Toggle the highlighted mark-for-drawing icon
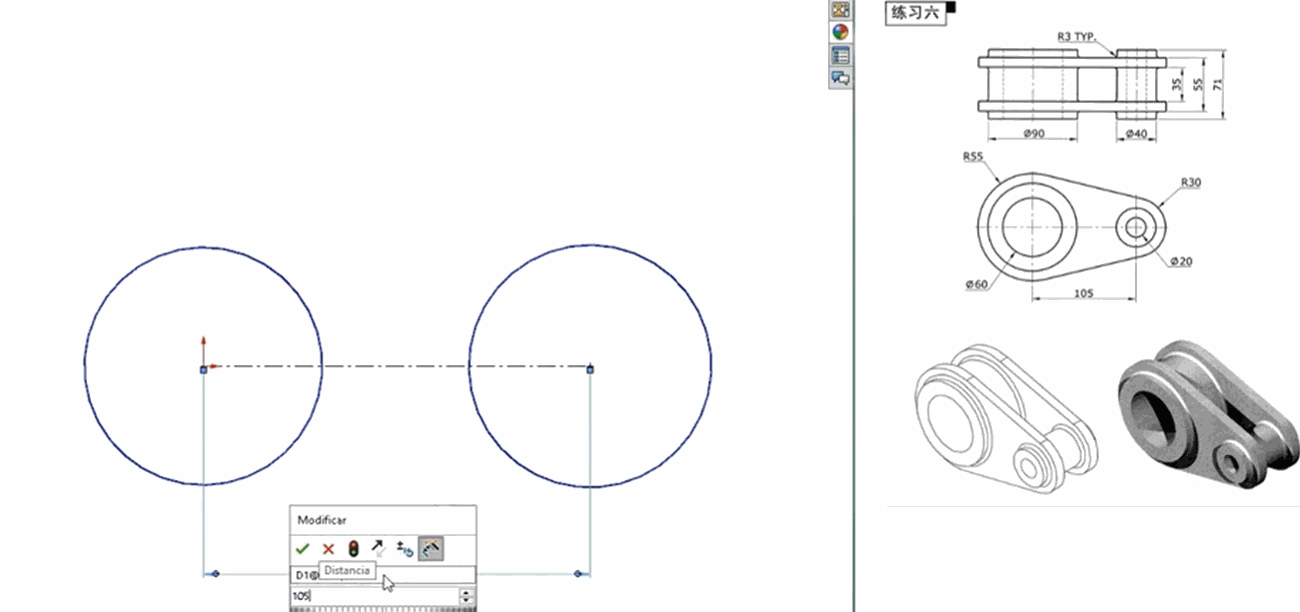The width and height of the screenshot is (1300, 612). (x=431, y=548)
